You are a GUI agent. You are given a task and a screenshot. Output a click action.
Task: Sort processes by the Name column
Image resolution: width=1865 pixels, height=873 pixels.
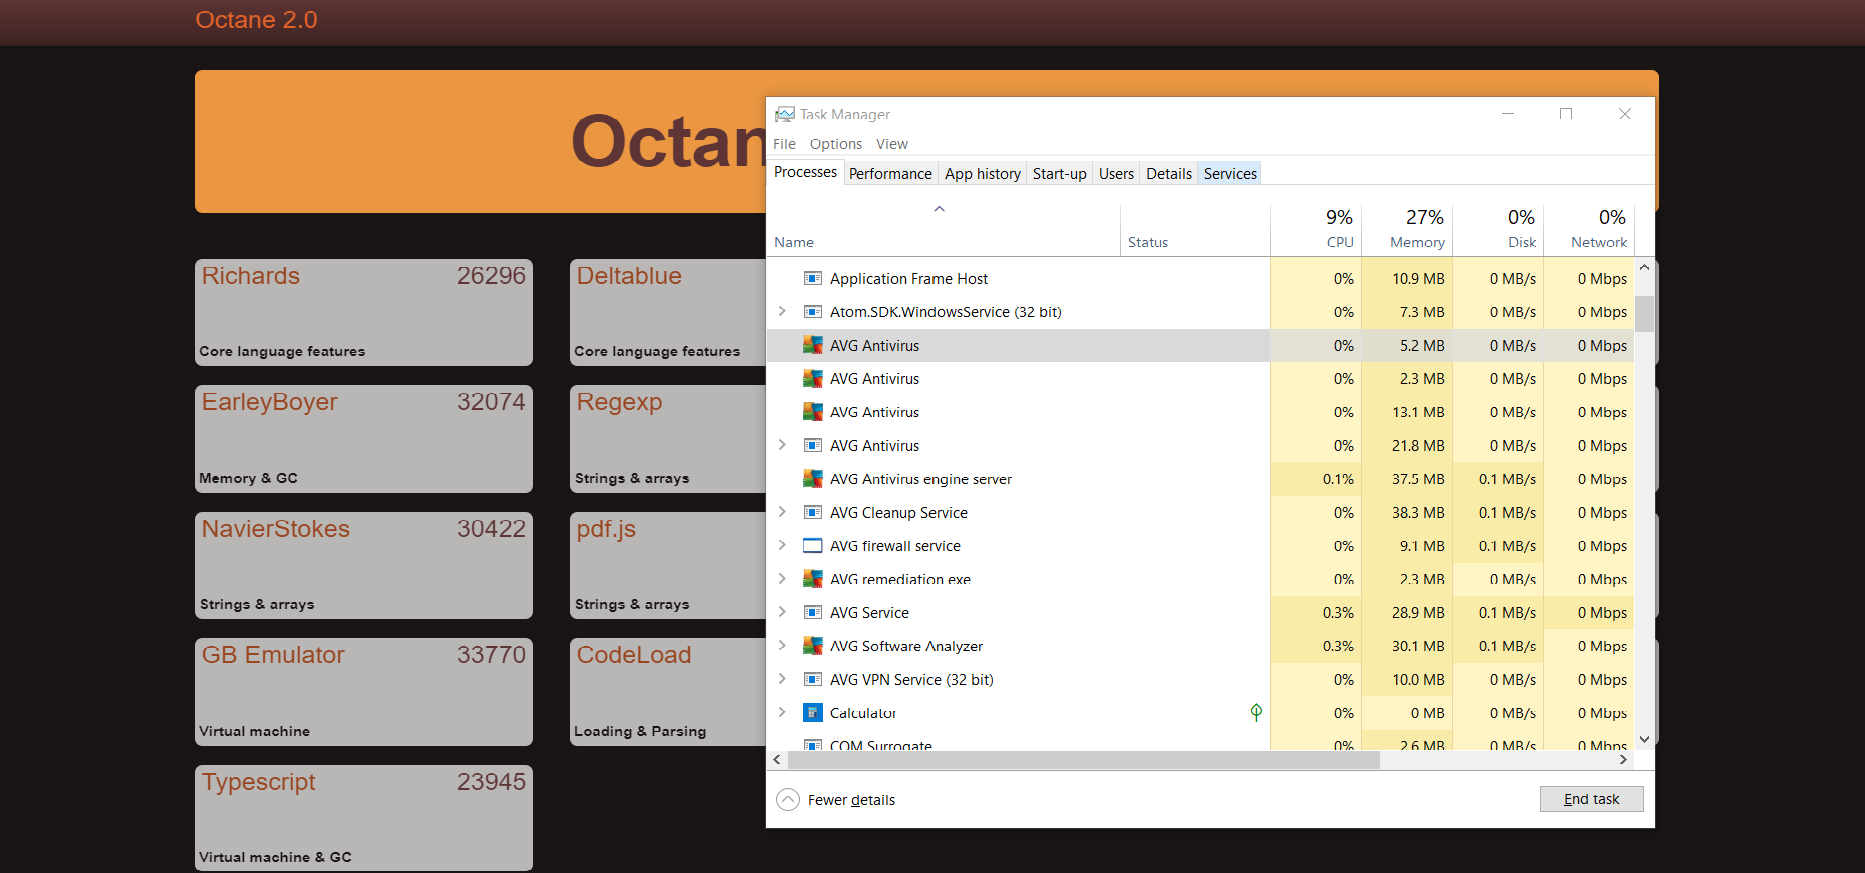pyautogui.click(x=943, y=230)
